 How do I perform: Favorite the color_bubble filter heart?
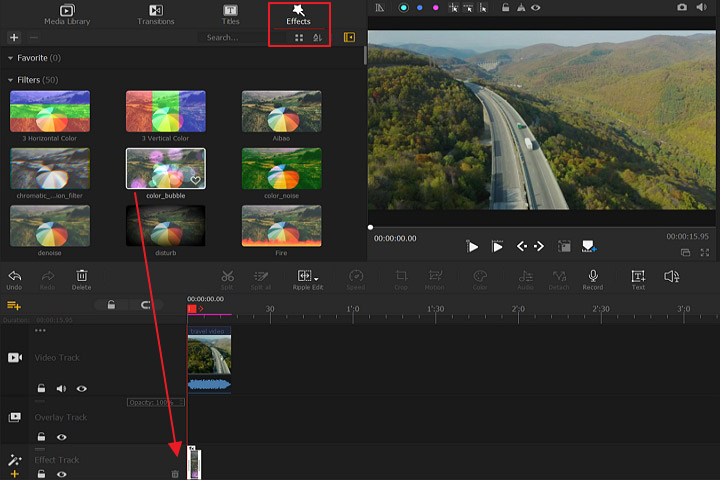(196, 180)
